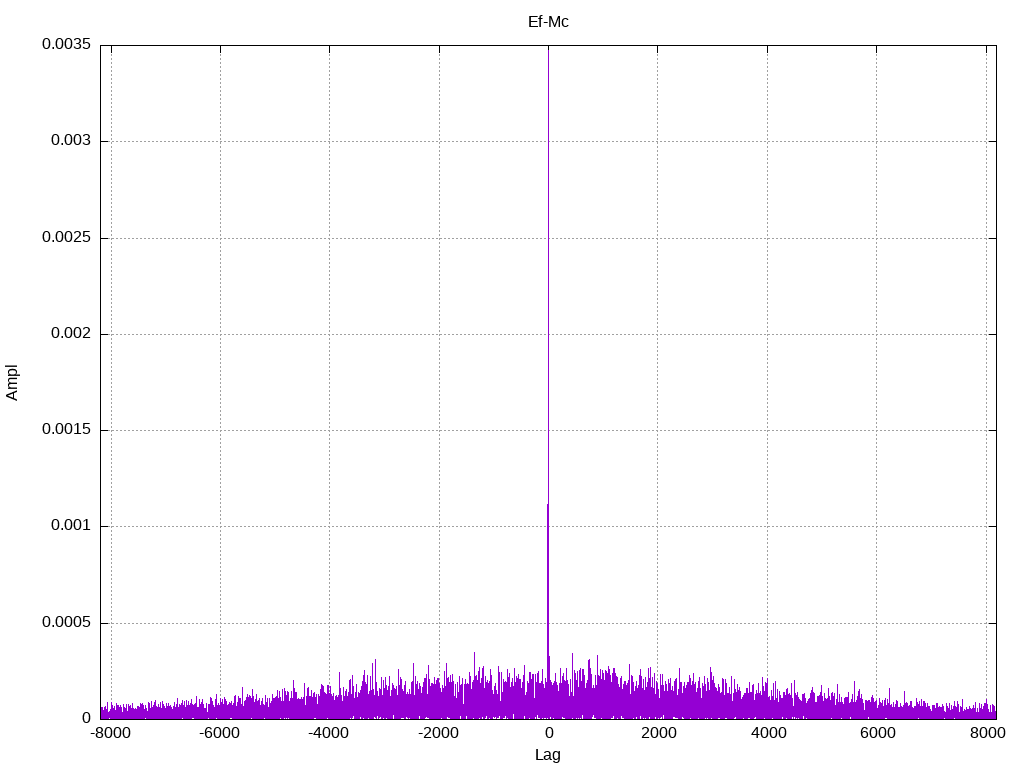Click the plot title Ef-Mc
The height and width of the screenshot is (768, 1024).
click(548, 22)
